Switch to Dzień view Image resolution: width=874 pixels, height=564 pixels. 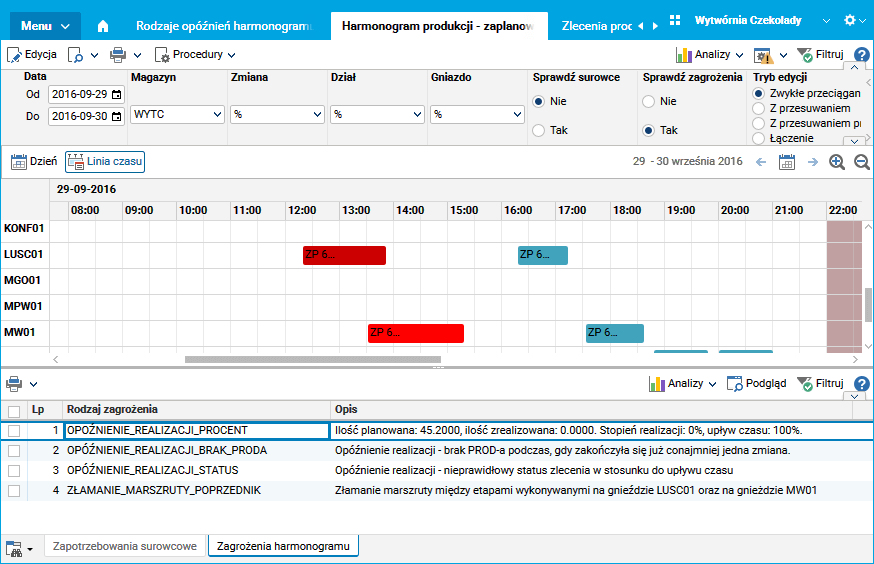[34, 162]
